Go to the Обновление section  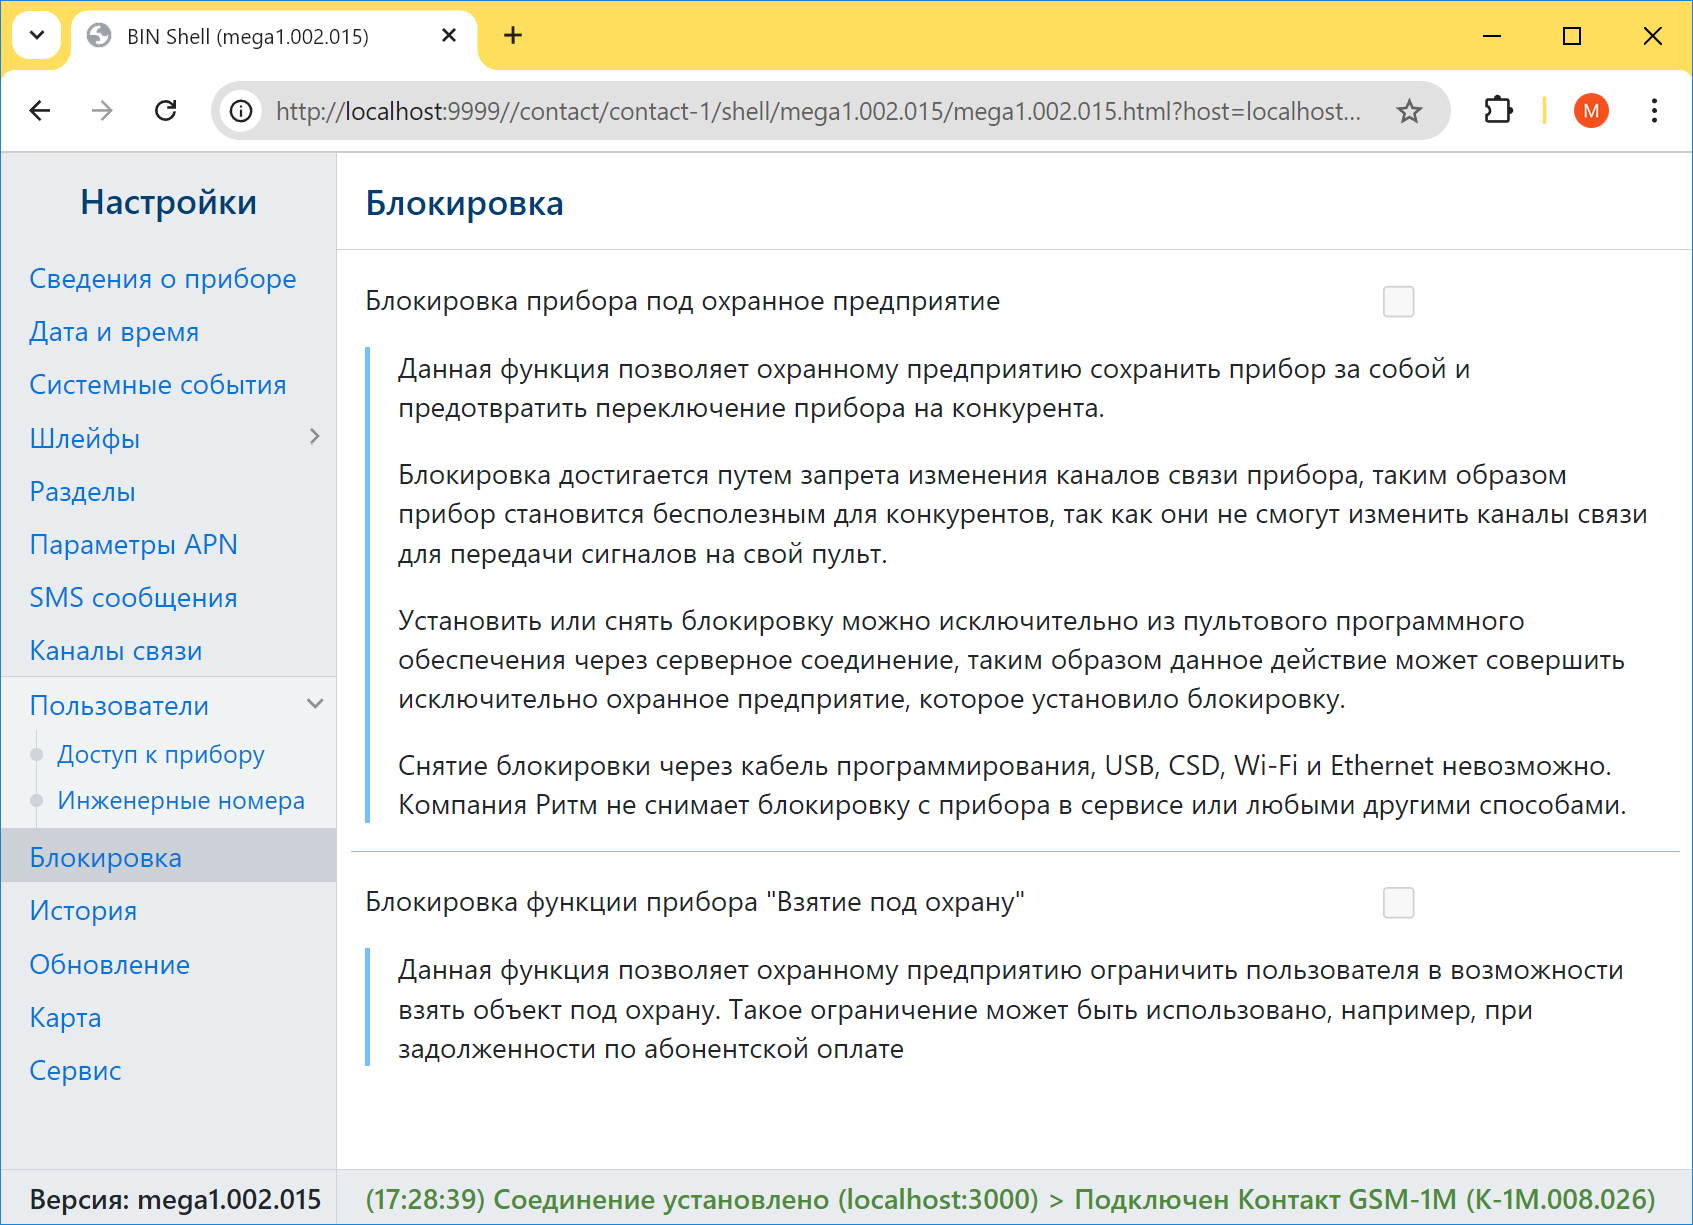110,965
